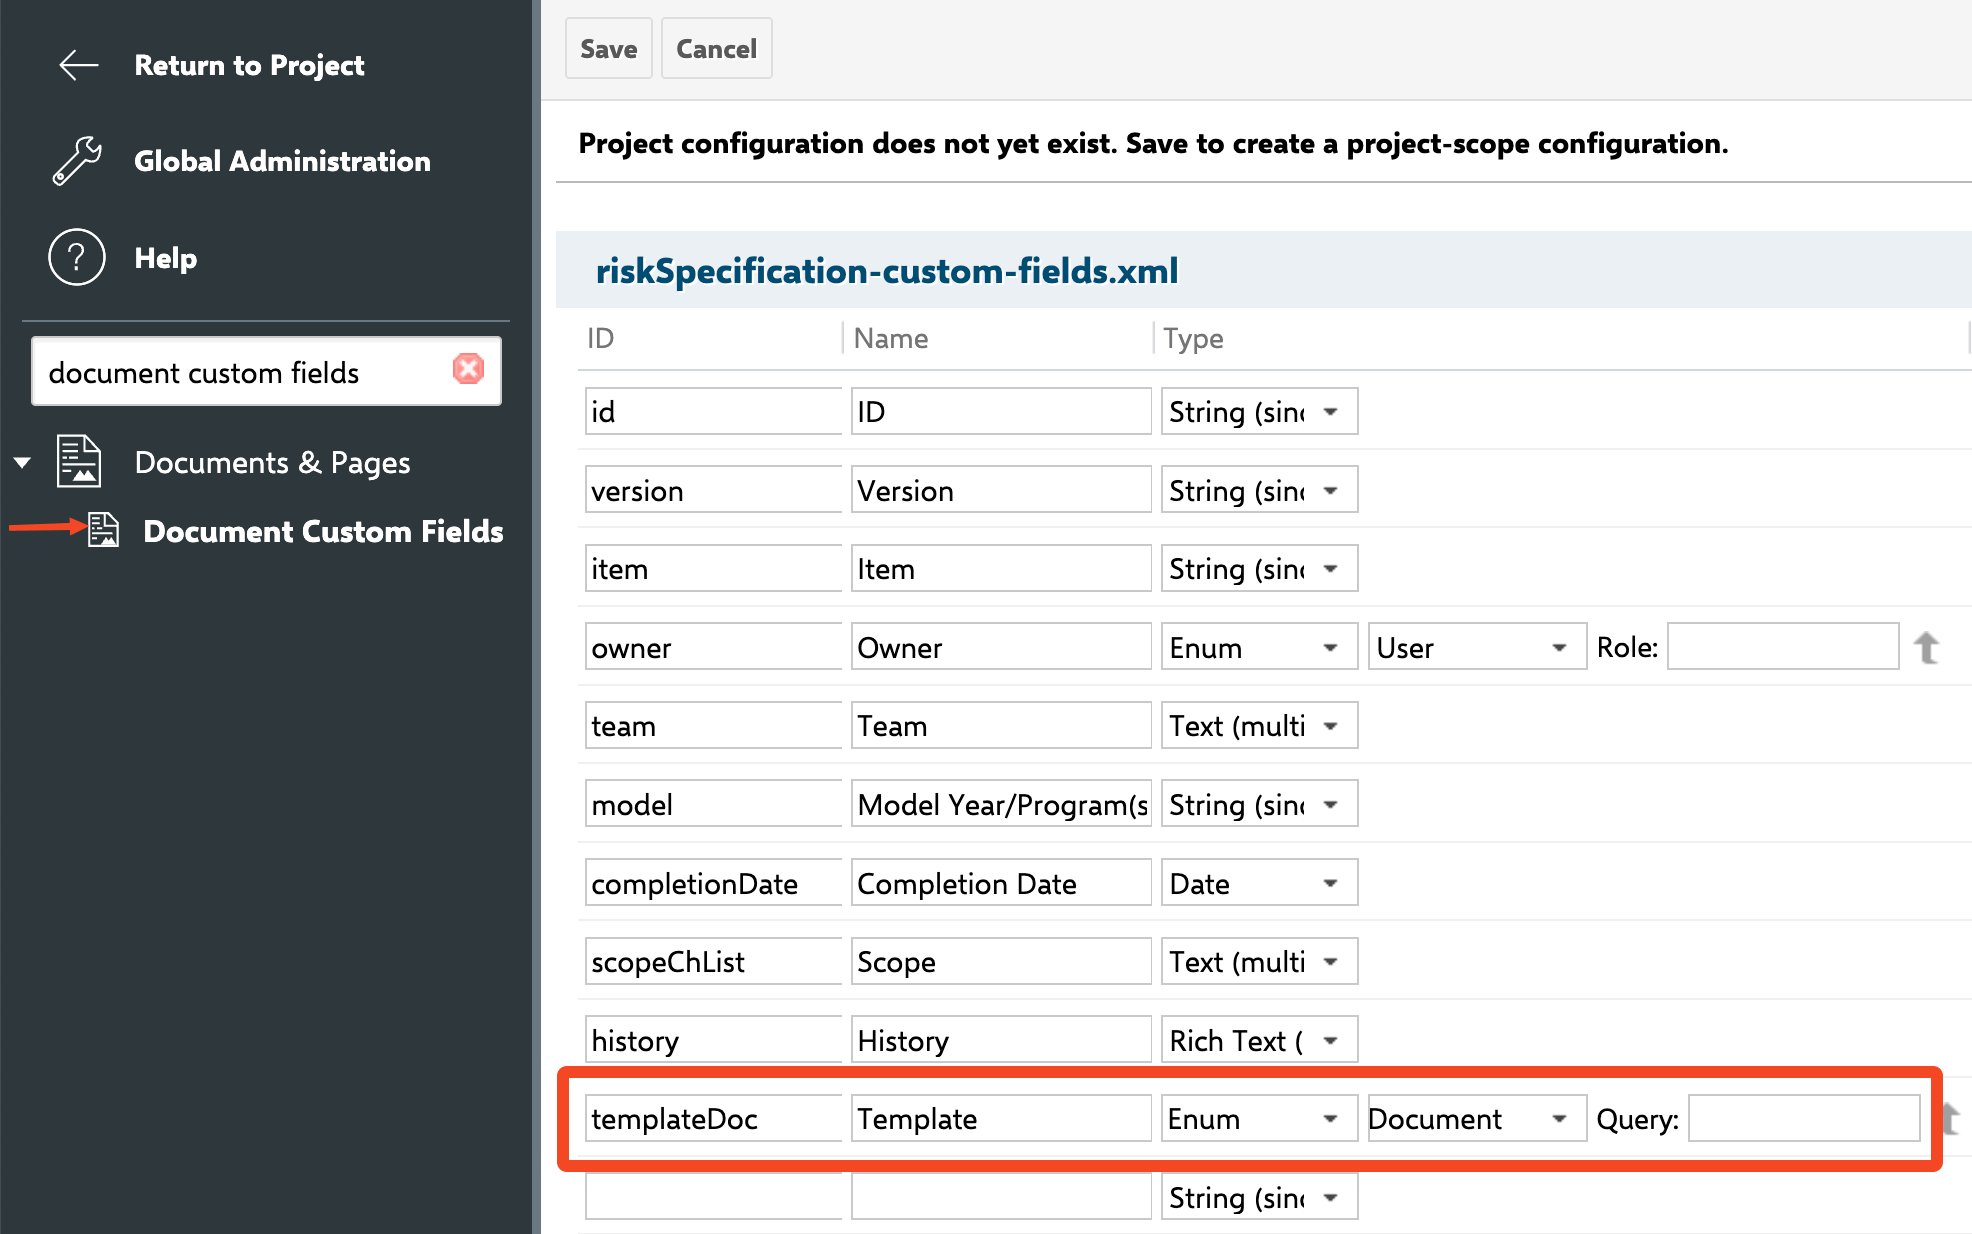Click the Name field containing 'History'
1972x1234 pixels.
click(x=1001, y=1040)
